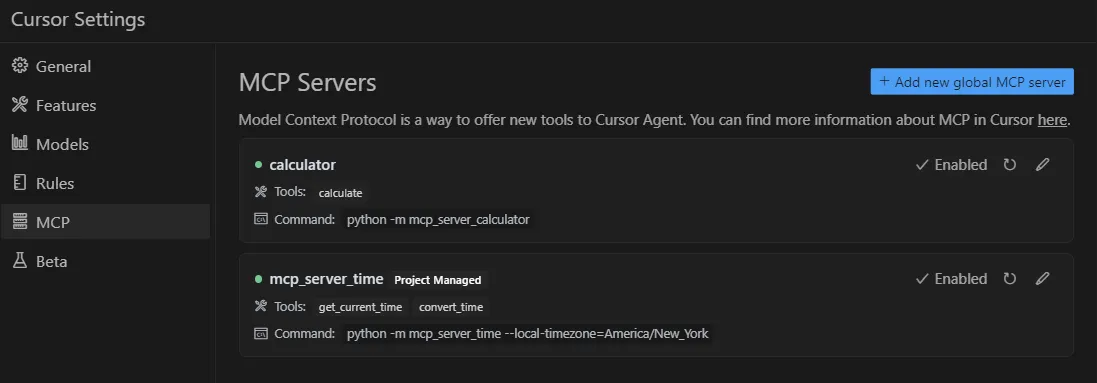The width and height of the screenshot is (1097, 383).
Task: Open the 'here' MCP documentation link
Action: [x=1052, y=120]
